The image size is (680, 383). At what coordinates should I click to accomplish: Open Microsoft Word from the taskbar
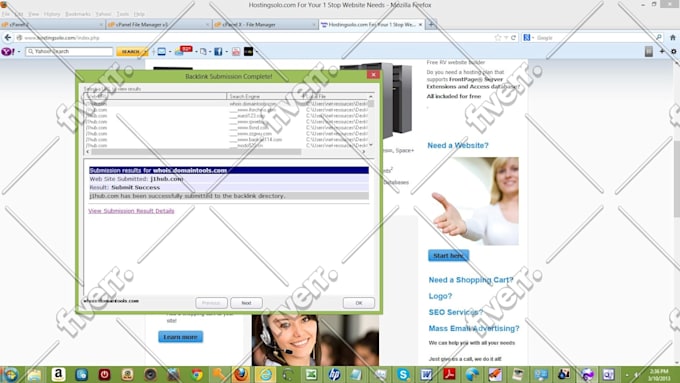(x=426, y=374)
